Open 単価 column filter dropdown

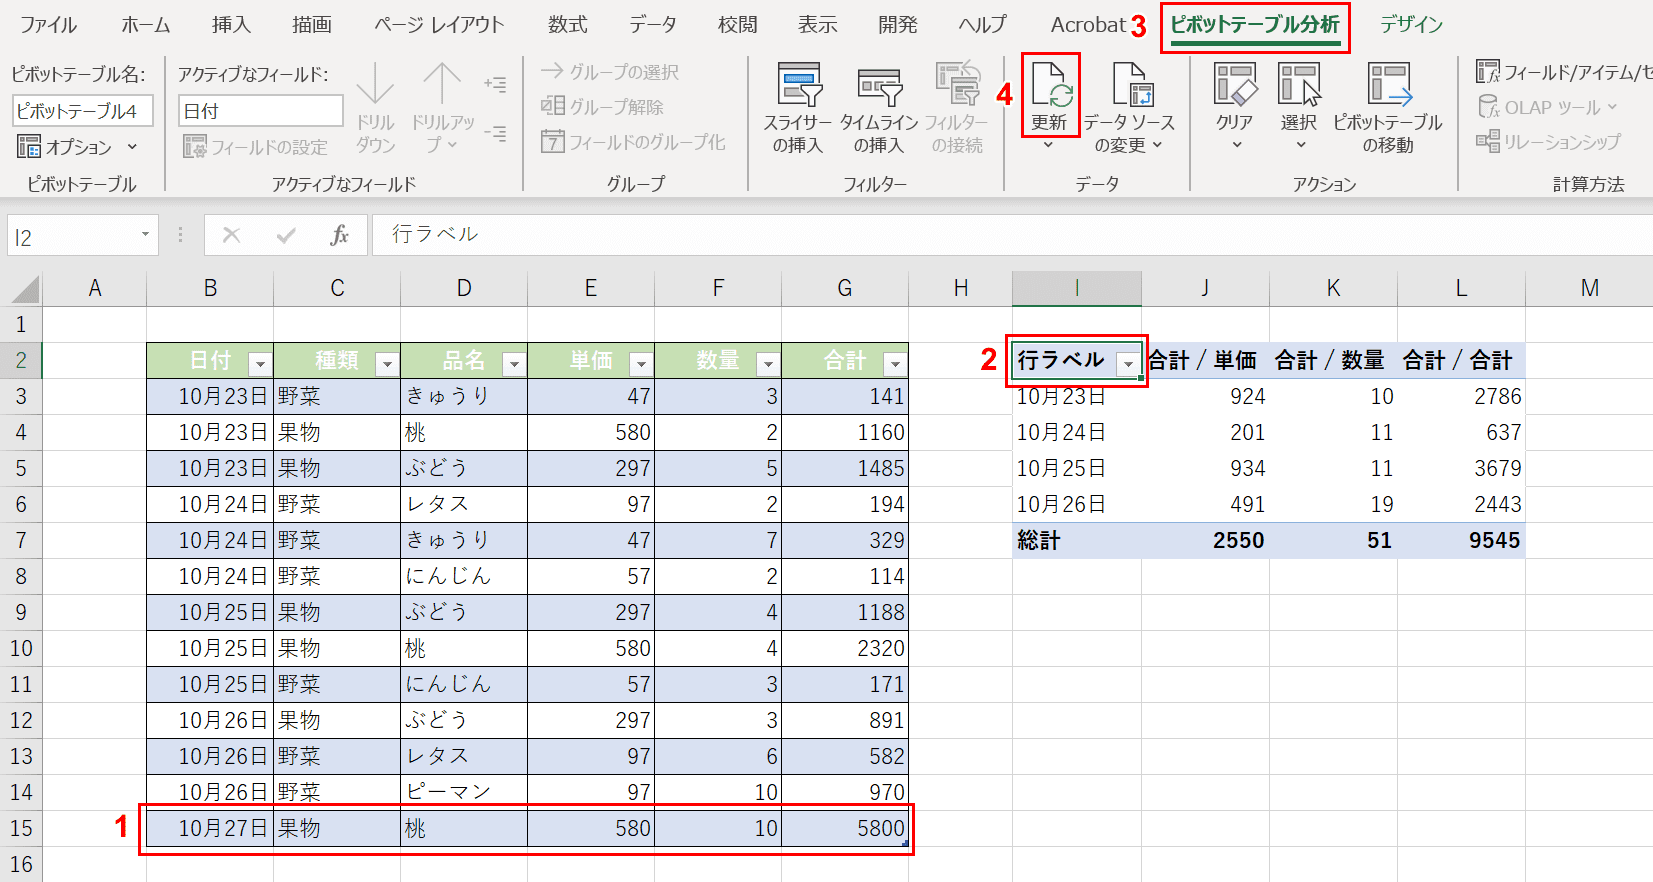[641, 364]
